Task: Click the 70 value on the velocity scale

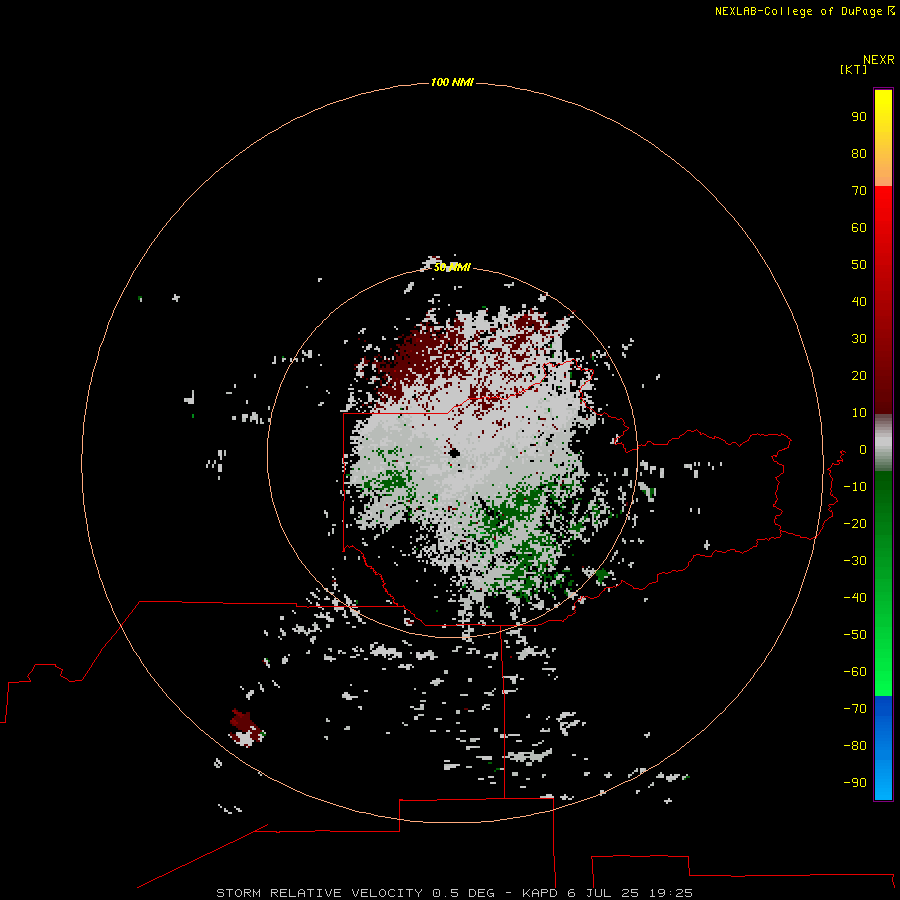Action: tap(859, 191)
